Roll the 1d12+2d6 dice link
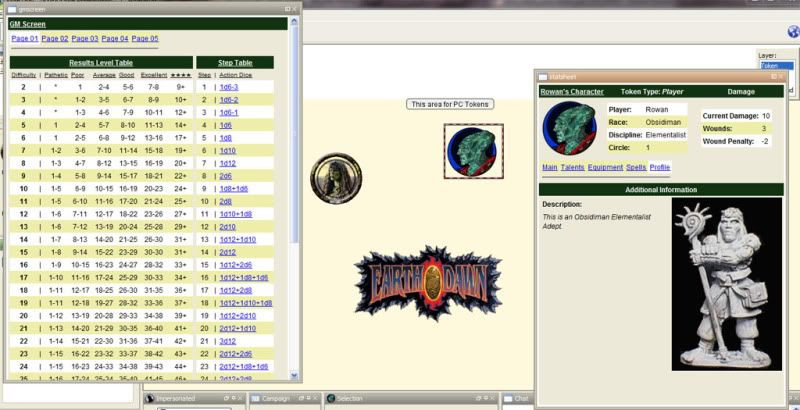This screenshot has width=800, height=410. coord(236,265)
